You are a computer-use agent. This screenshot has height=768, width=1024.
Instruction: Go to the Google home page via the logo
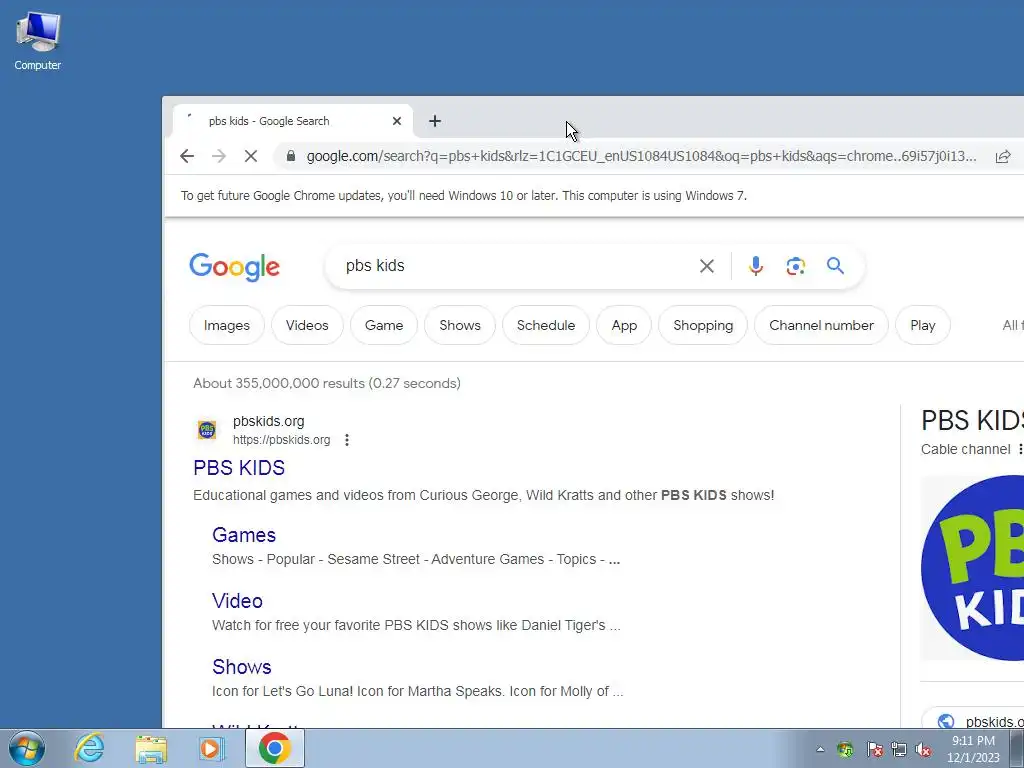234,266
